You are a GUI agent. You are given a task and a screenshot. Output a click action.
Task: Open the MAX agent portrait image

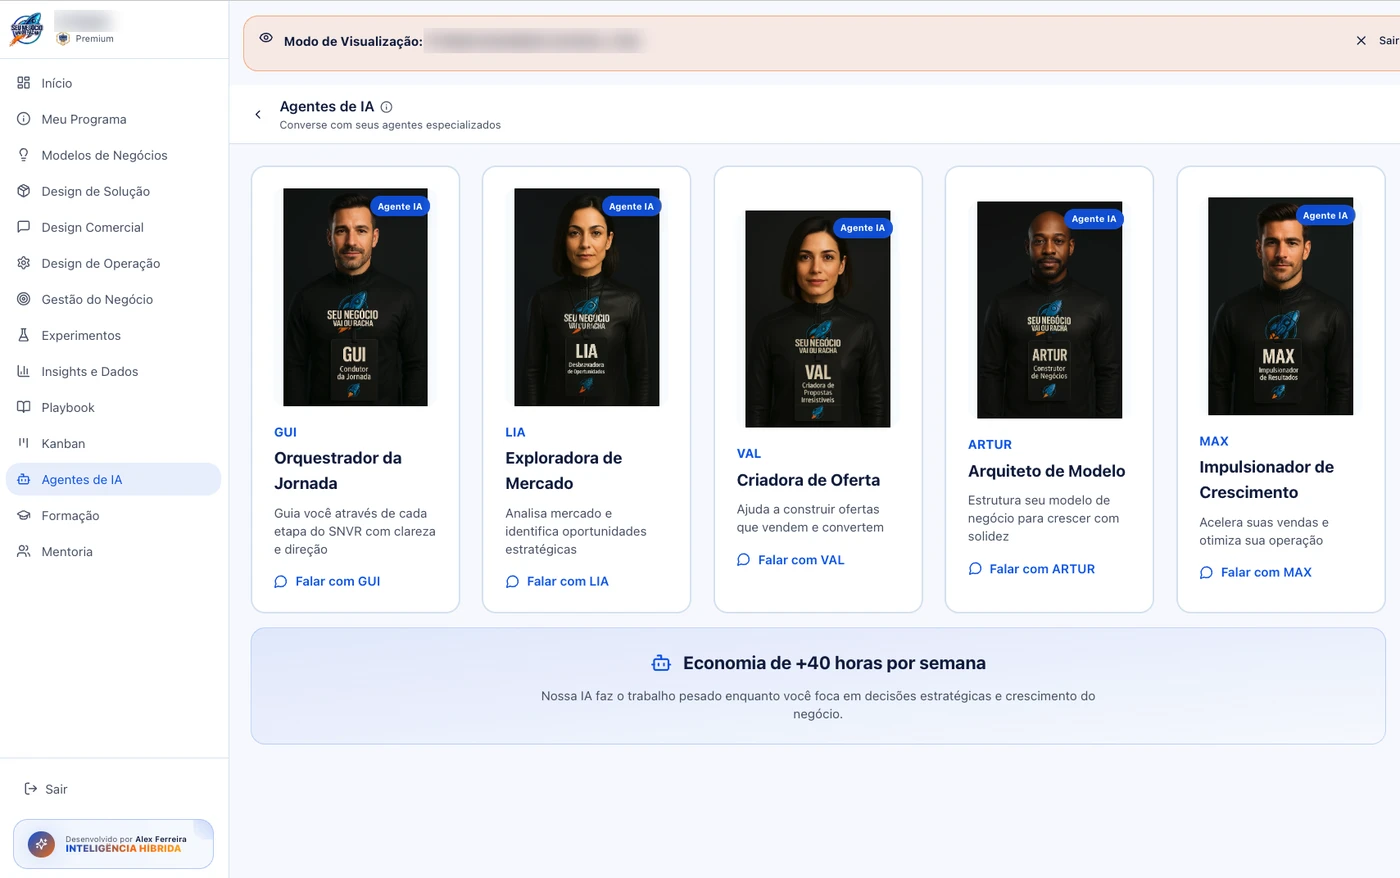click(x=1280, y=306)
